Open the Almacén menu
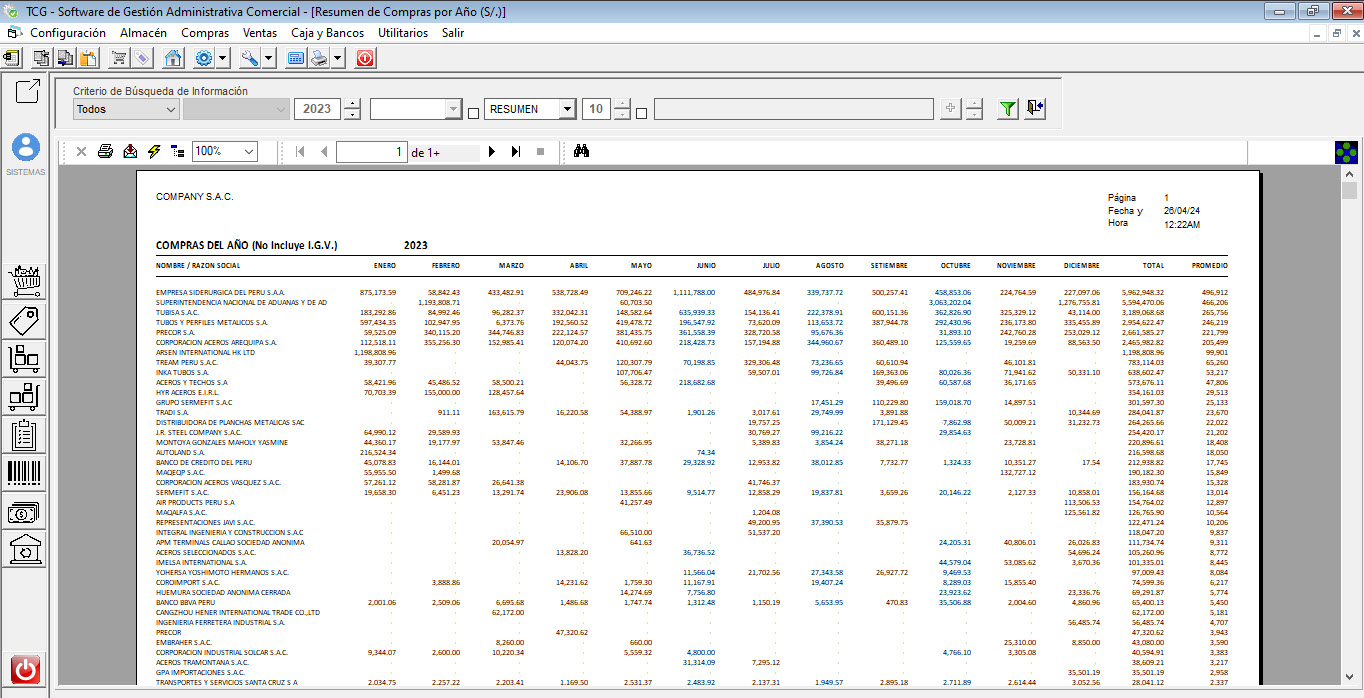 coord(143,33)
